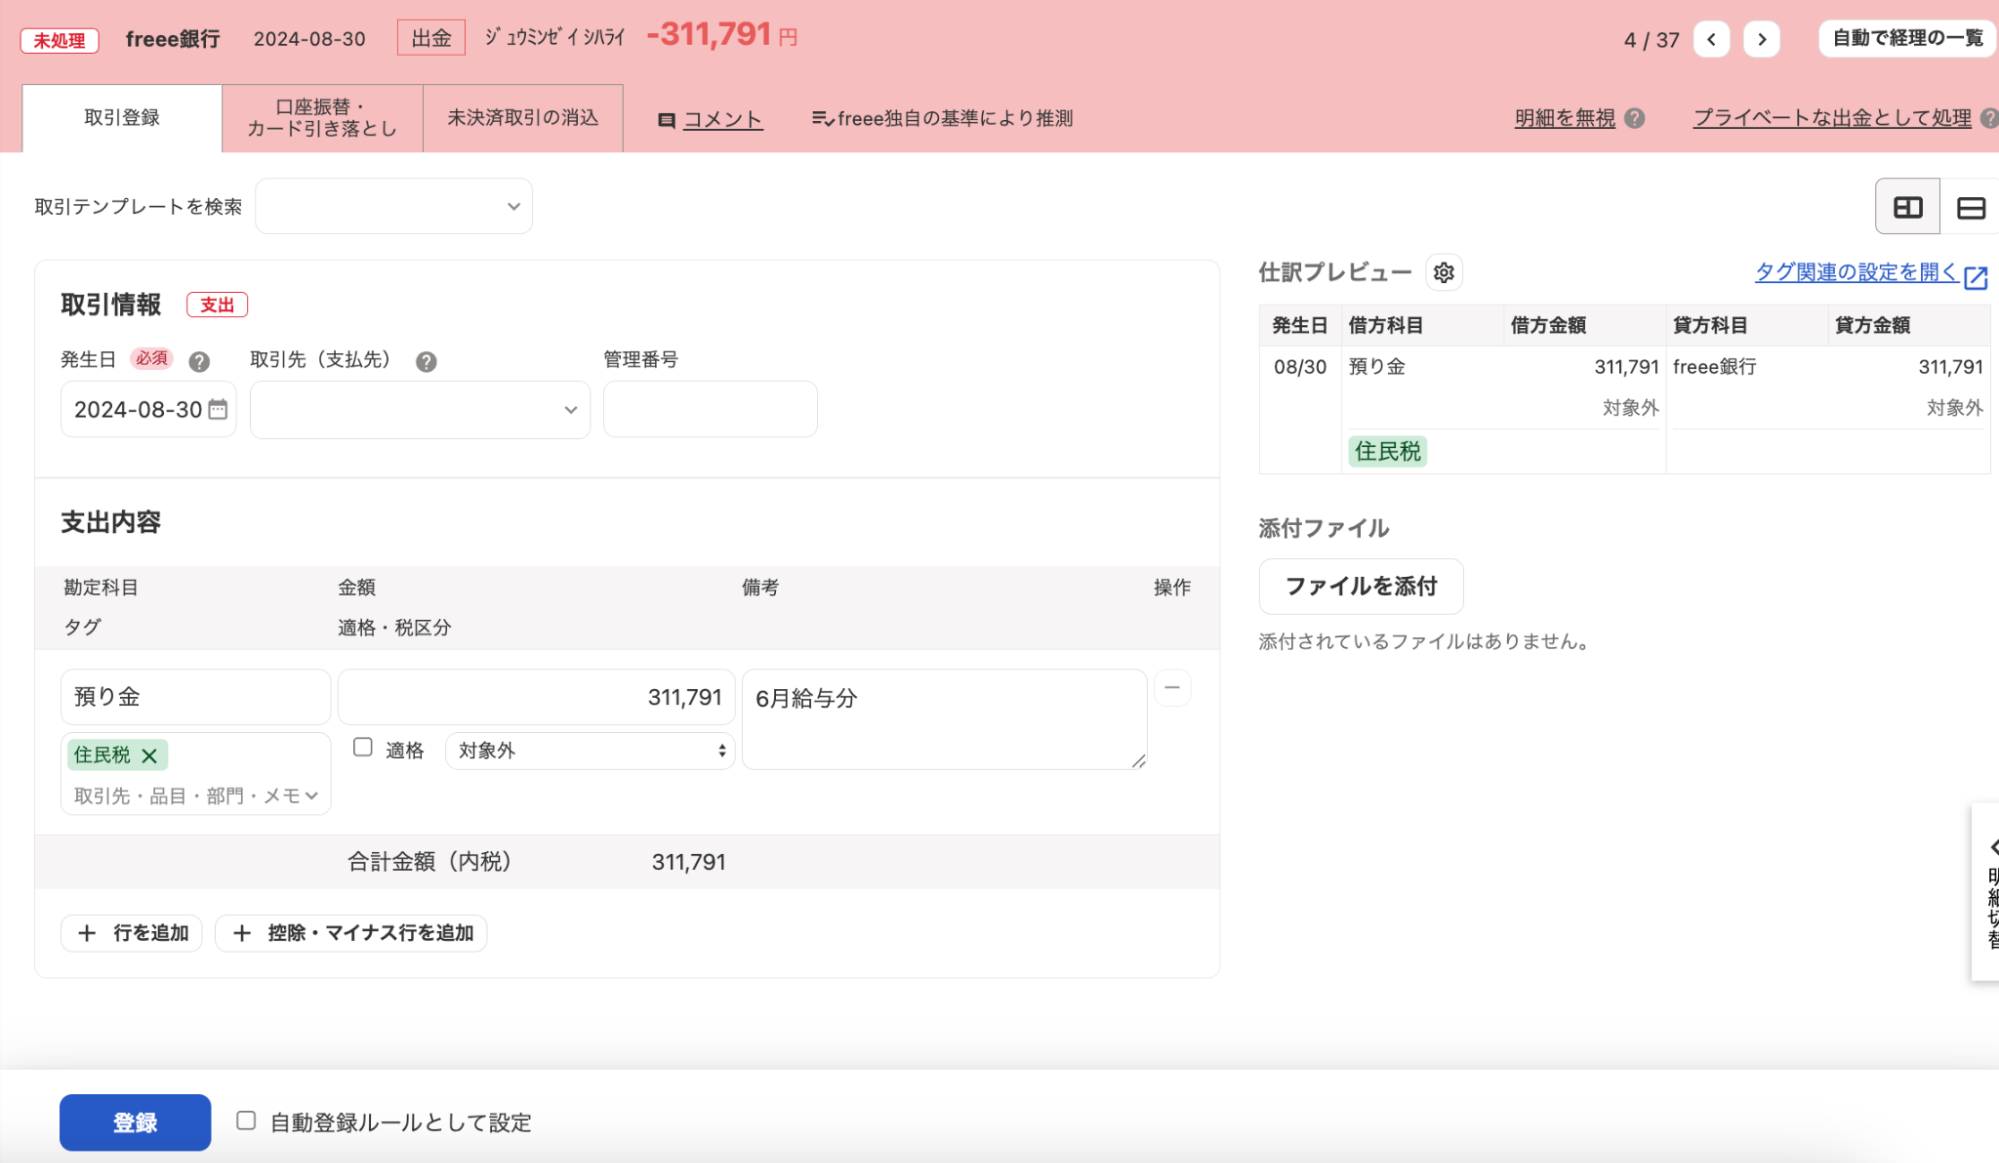This screenshot has height=1163, width=1999.
Task: Click the 支出 badge beside 取引情報
Action: pos(217,305)
